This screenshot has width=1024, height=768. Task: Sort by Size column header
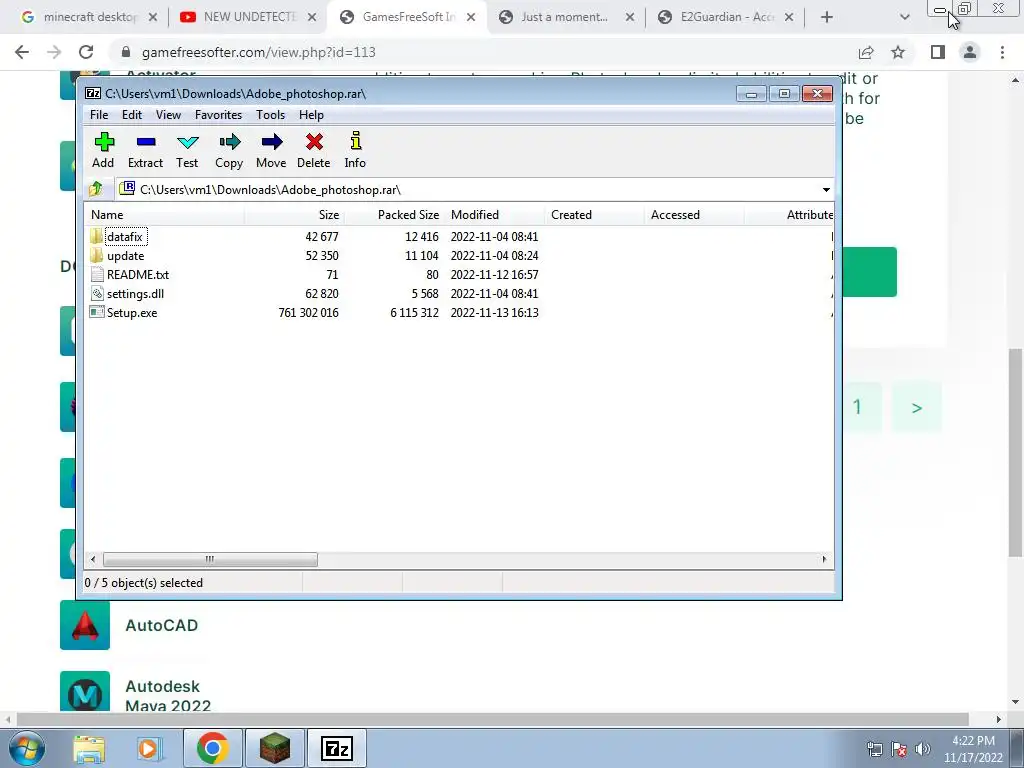click(294, 215)
